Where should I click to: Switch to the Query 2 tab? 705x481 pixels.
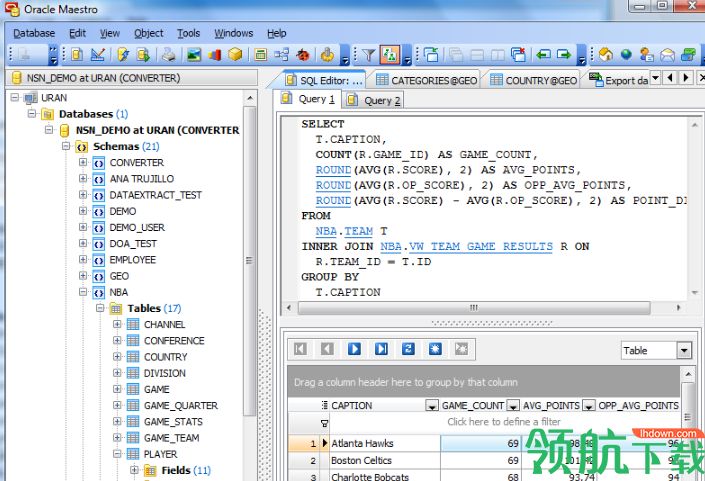[373, 100]
